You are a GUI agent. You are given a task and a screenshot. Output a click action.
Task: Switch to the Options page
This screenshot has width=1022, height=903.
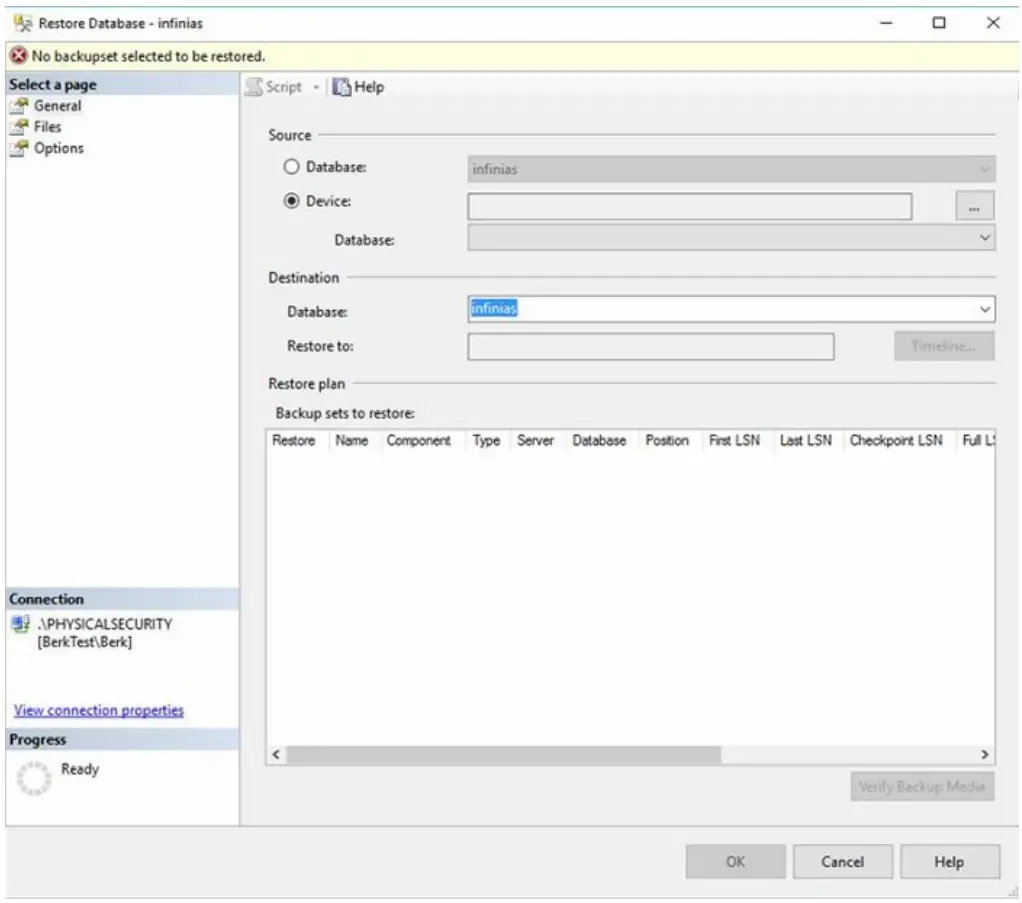(58, 148)
